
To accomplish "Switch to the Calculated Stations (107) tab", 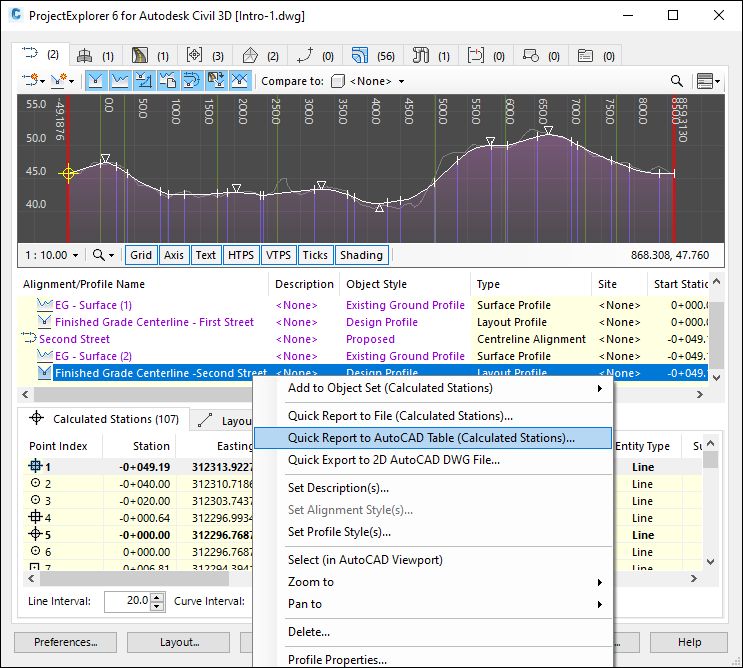I will [104, 419].
